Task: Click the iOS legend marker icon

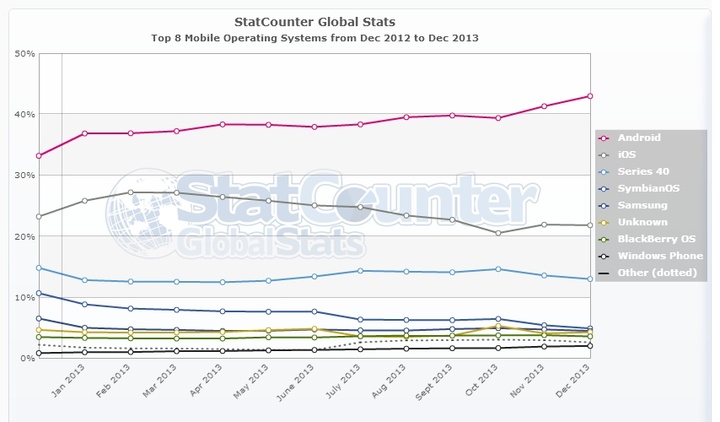Action: coord(605,154)
